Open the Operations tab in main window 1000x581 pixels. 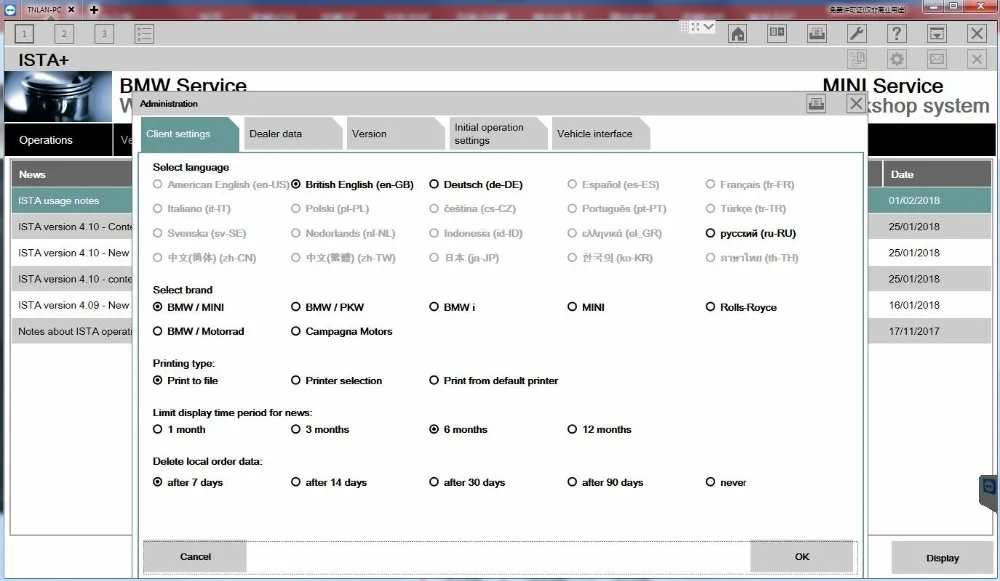point(58,140)
